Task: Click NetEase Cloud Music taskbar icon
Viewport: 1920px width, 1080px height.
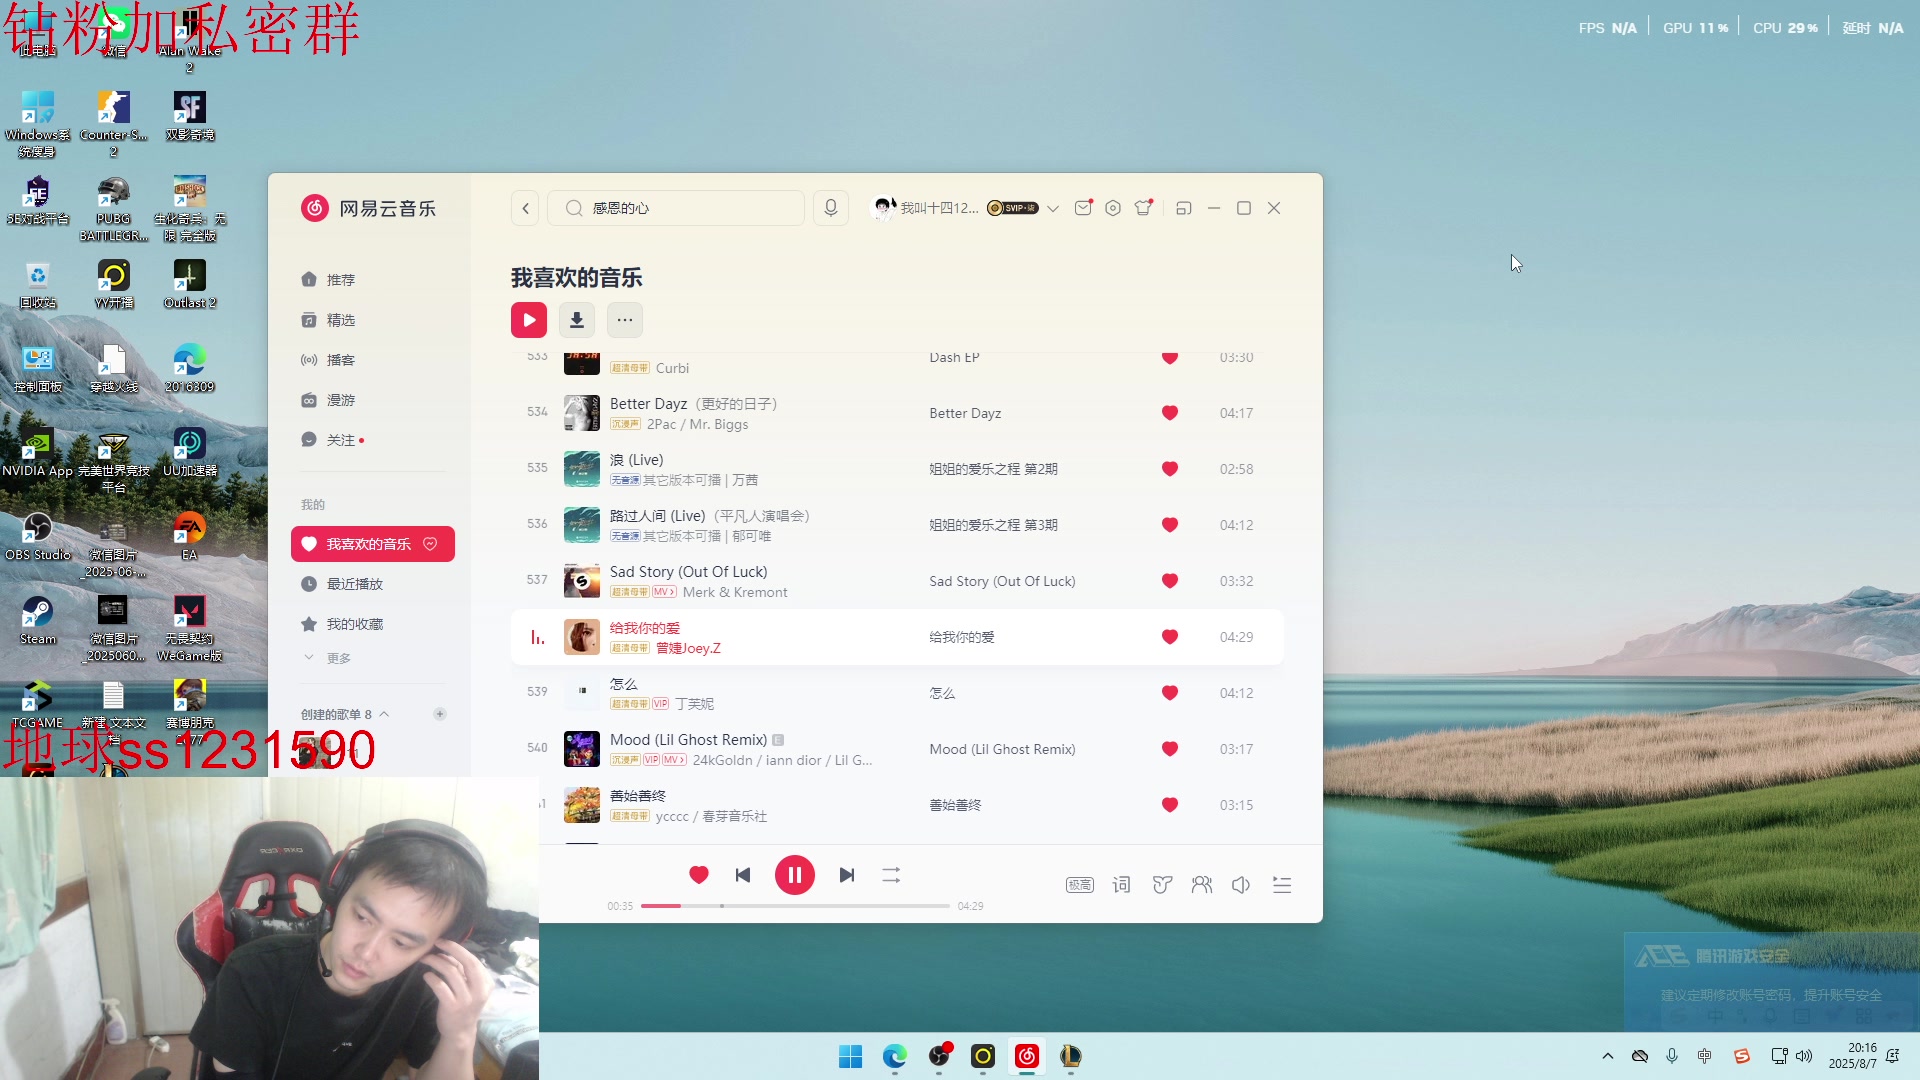Action: point(1027,1056)
